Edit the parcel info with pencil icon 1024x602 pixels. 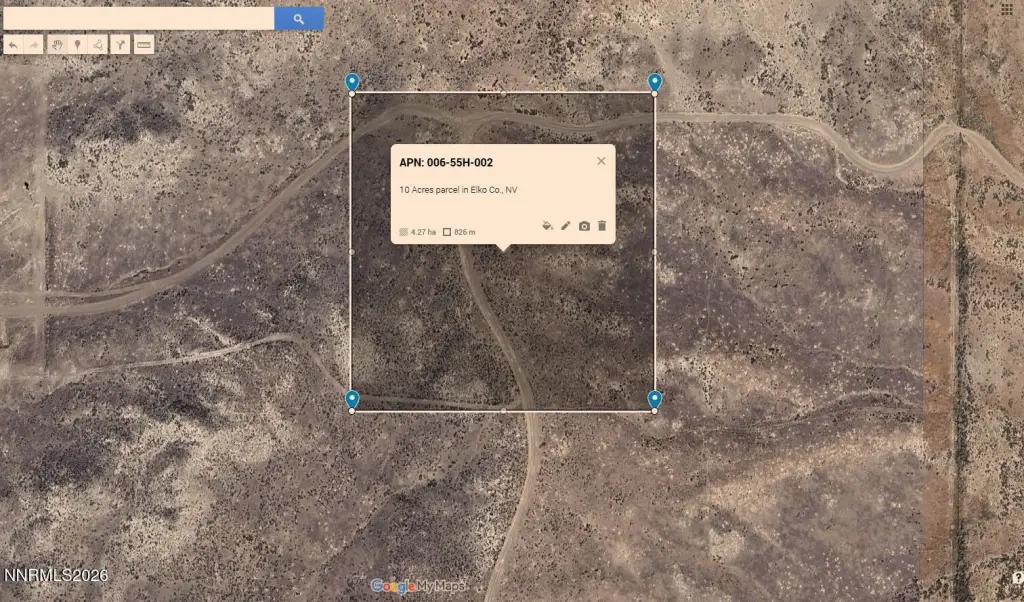tap(565, 226)
